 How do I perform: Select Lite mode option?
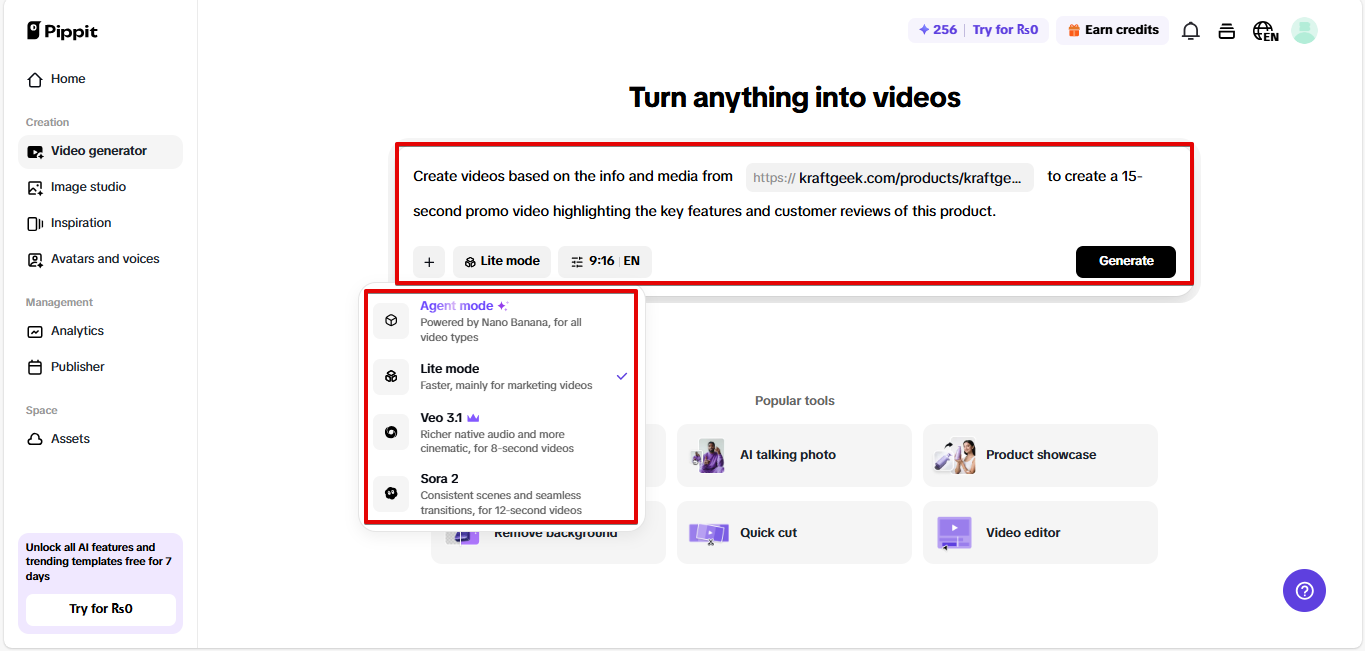(501, 376)
